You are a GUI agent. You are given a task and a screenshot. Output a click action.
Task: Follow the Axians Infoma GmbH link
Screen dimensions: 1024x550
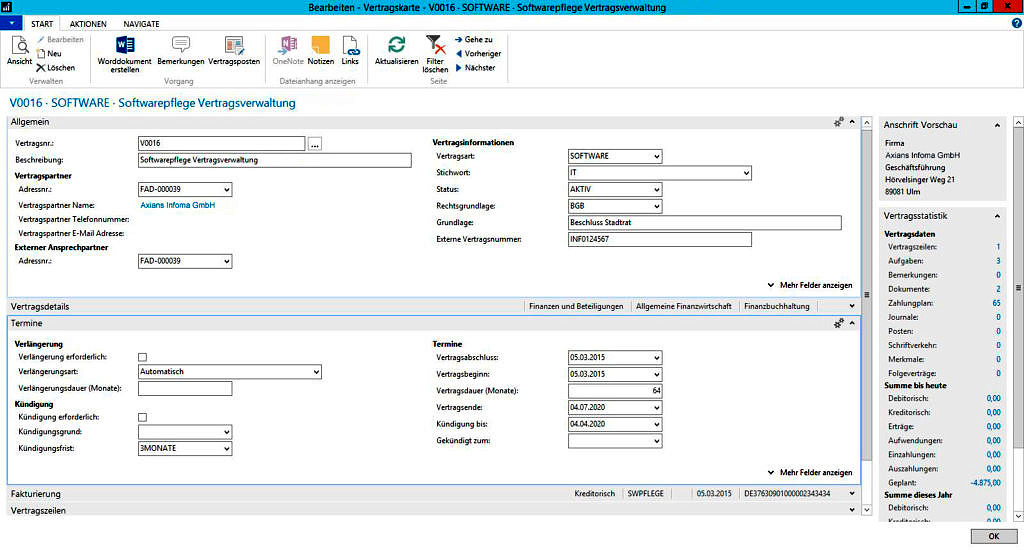coord(177,205)
